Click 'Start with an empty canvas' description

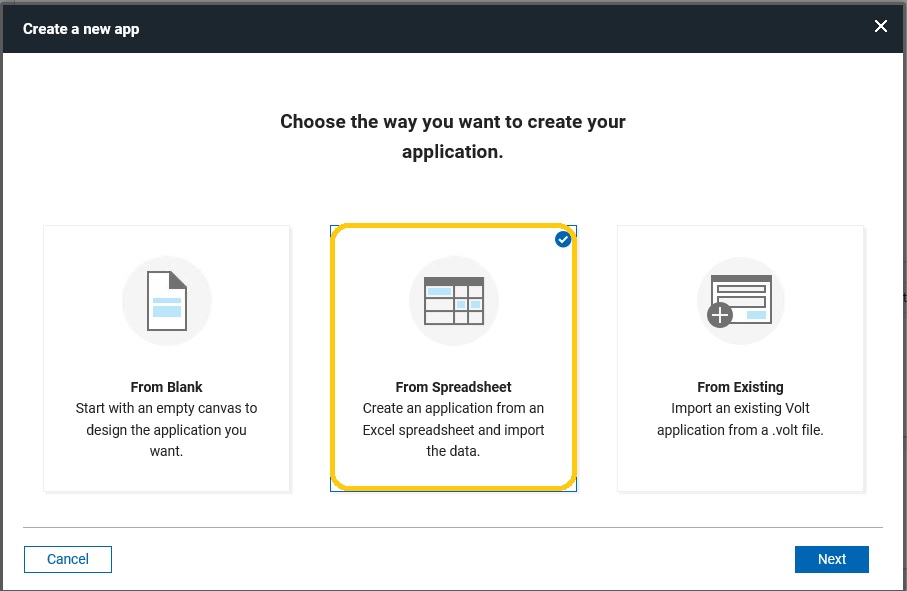click(167, 430)
